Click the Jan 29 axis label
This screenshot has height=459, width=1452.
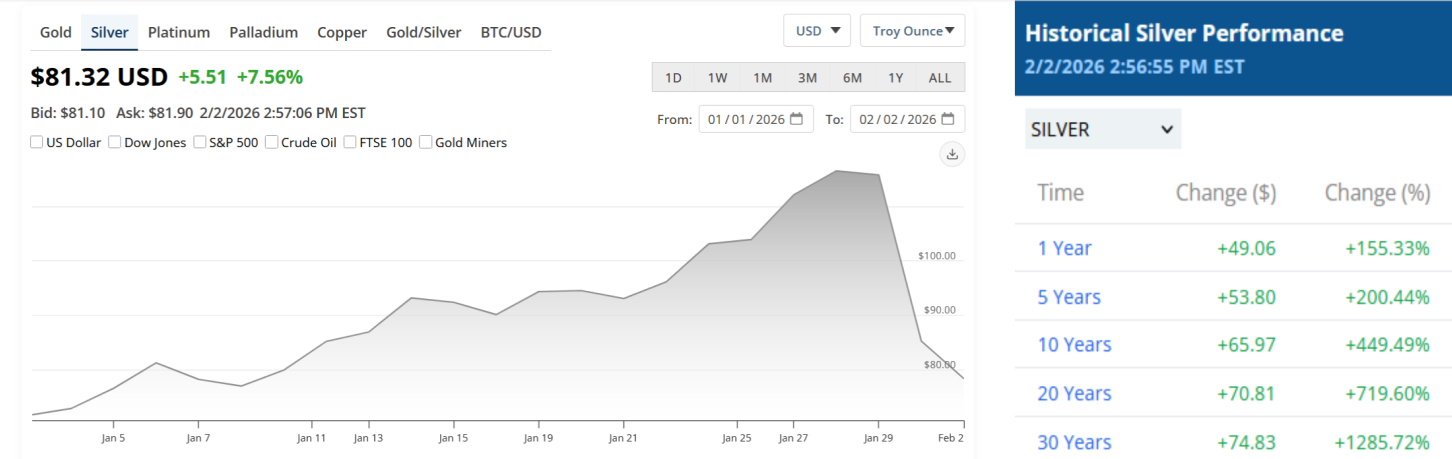(x=878, y=437)
